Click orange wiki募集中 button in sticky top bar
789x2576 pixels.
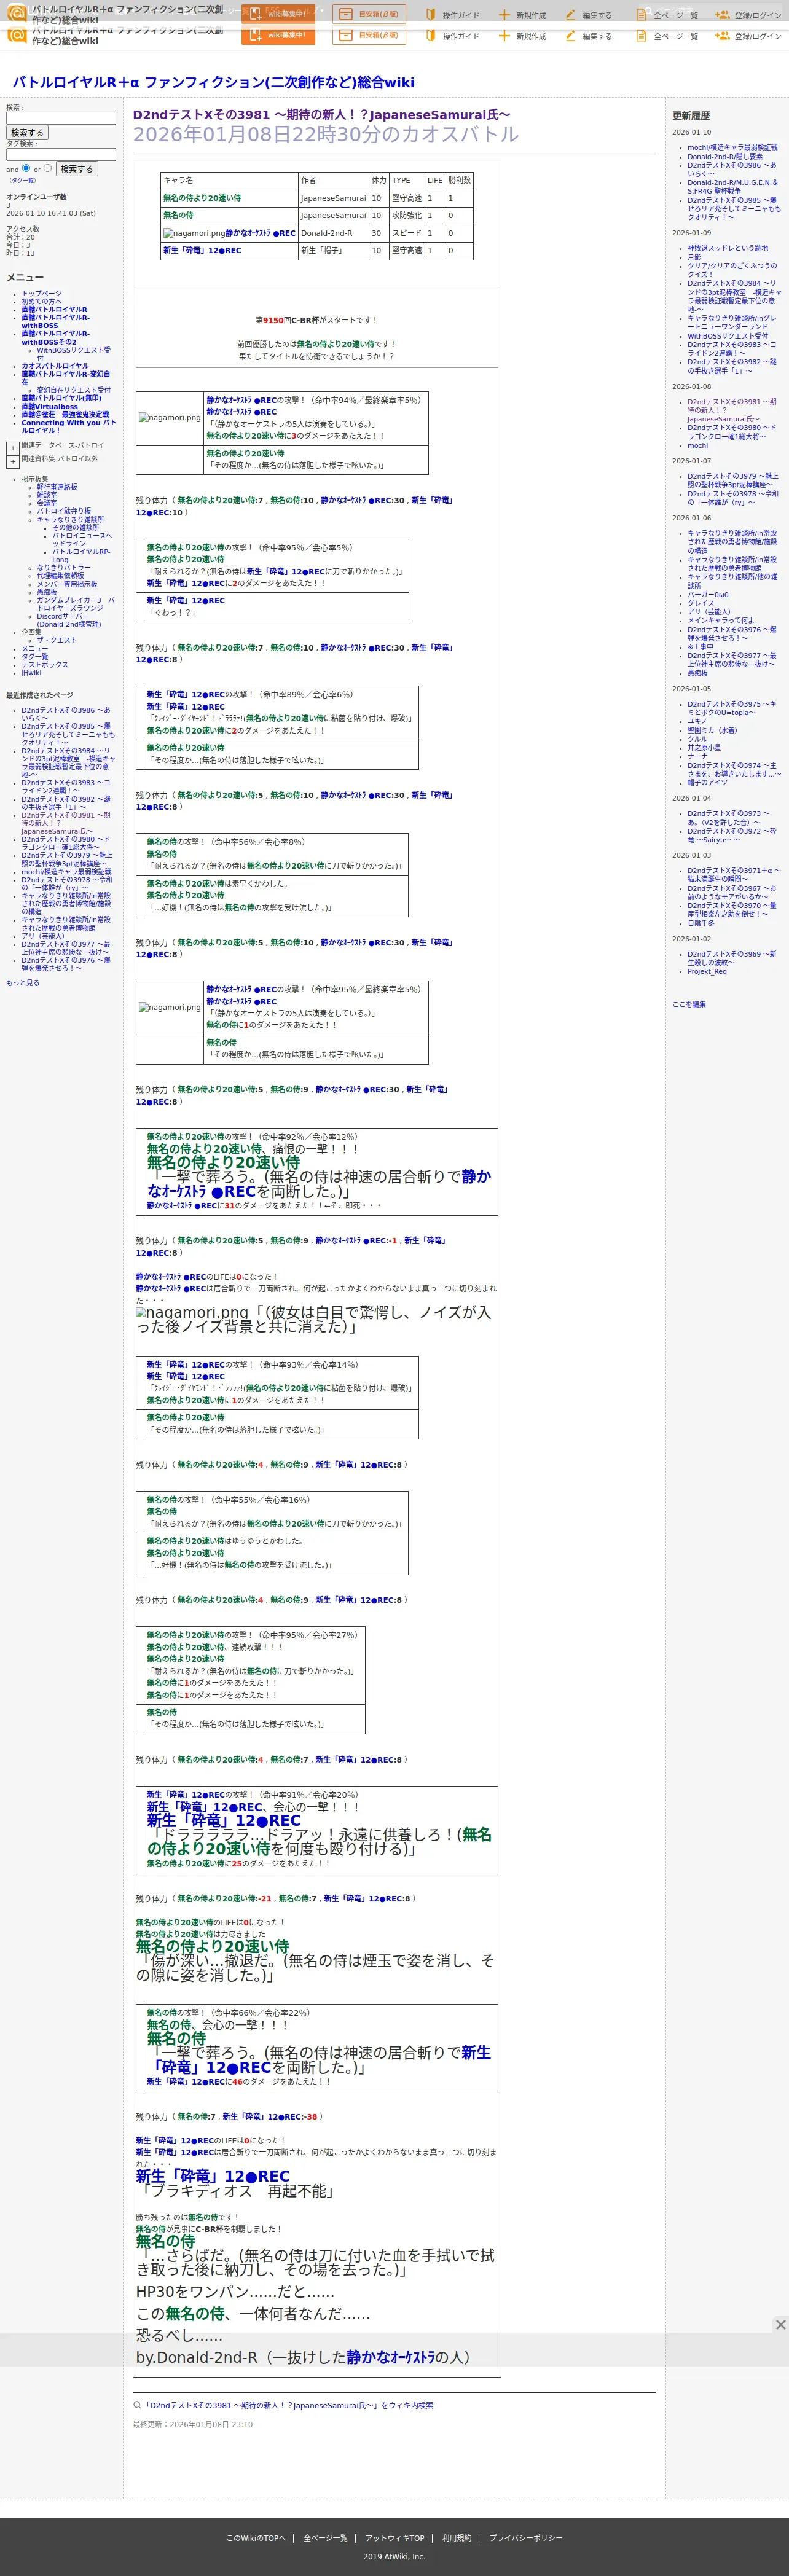278,14
